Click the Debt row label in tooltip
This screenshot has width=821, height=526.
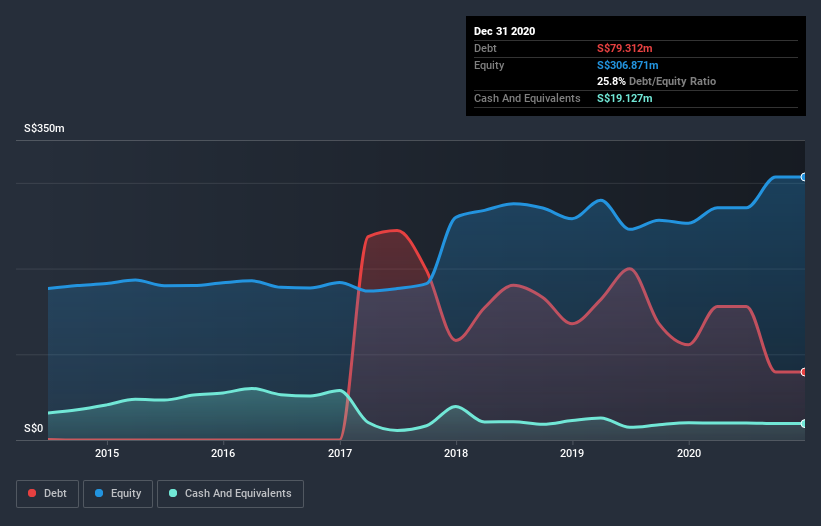485,48
